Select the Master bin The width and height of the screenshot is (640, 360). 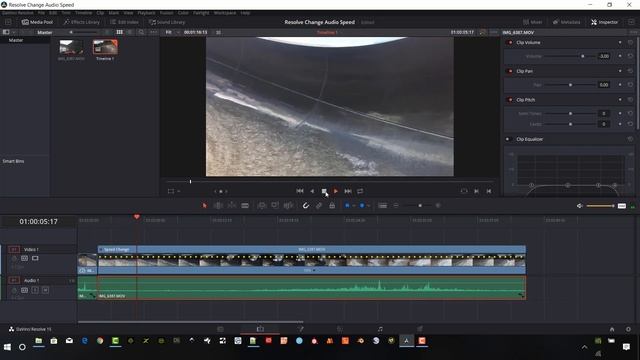[x=16, y=40]
